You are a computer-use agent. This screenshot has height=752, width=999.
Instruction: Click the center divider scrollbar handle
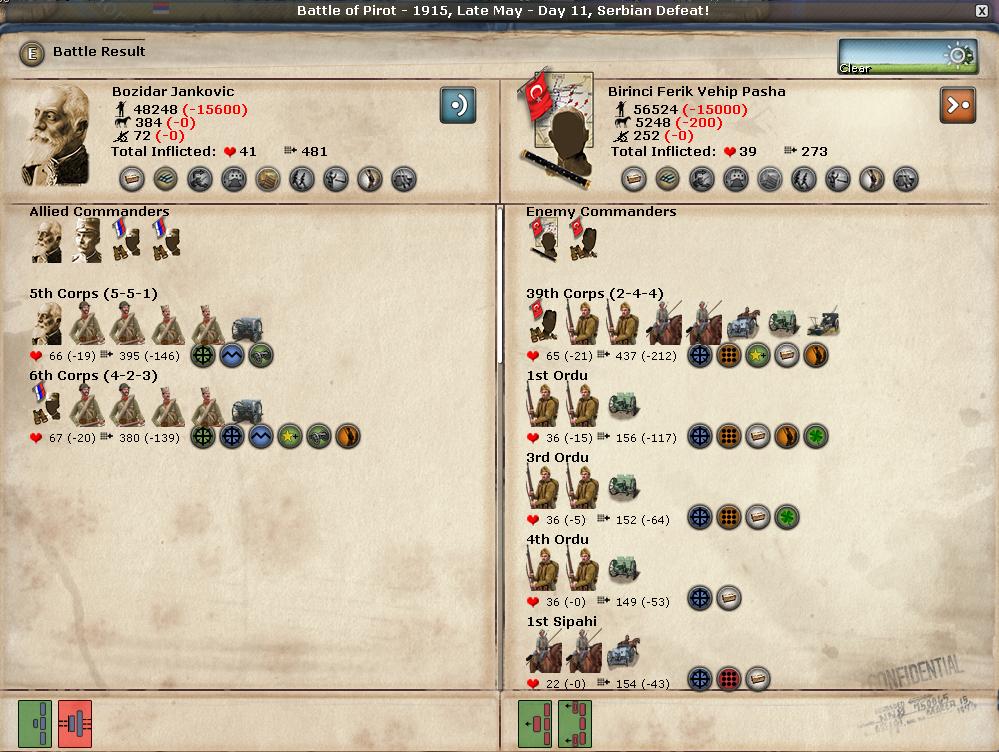pyautogui.click(x=500, y=284)
